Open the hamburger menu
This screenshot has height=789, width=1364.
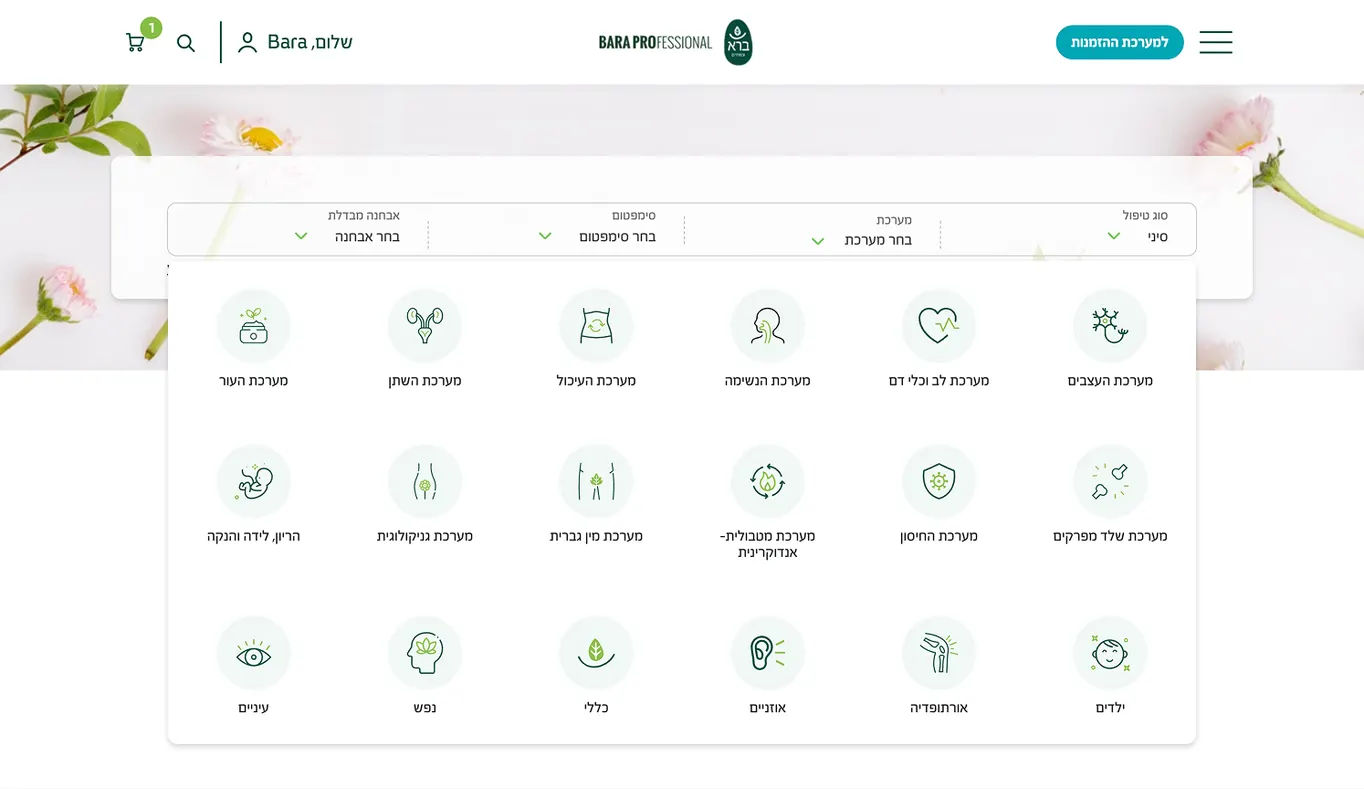[x=1215, y=42]
